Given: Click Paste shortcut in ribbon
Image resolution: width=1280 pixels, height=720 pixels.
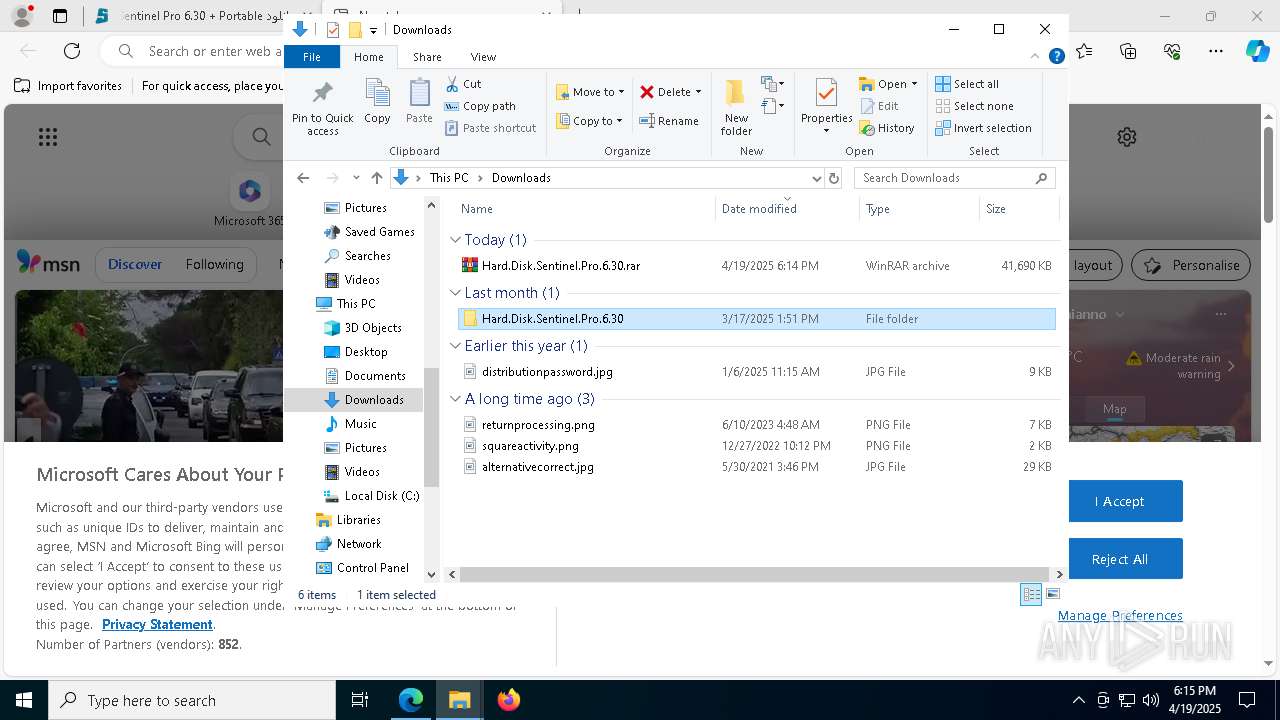Looking at the screenshot, I should pyautogui.click(x=491, y=128).
